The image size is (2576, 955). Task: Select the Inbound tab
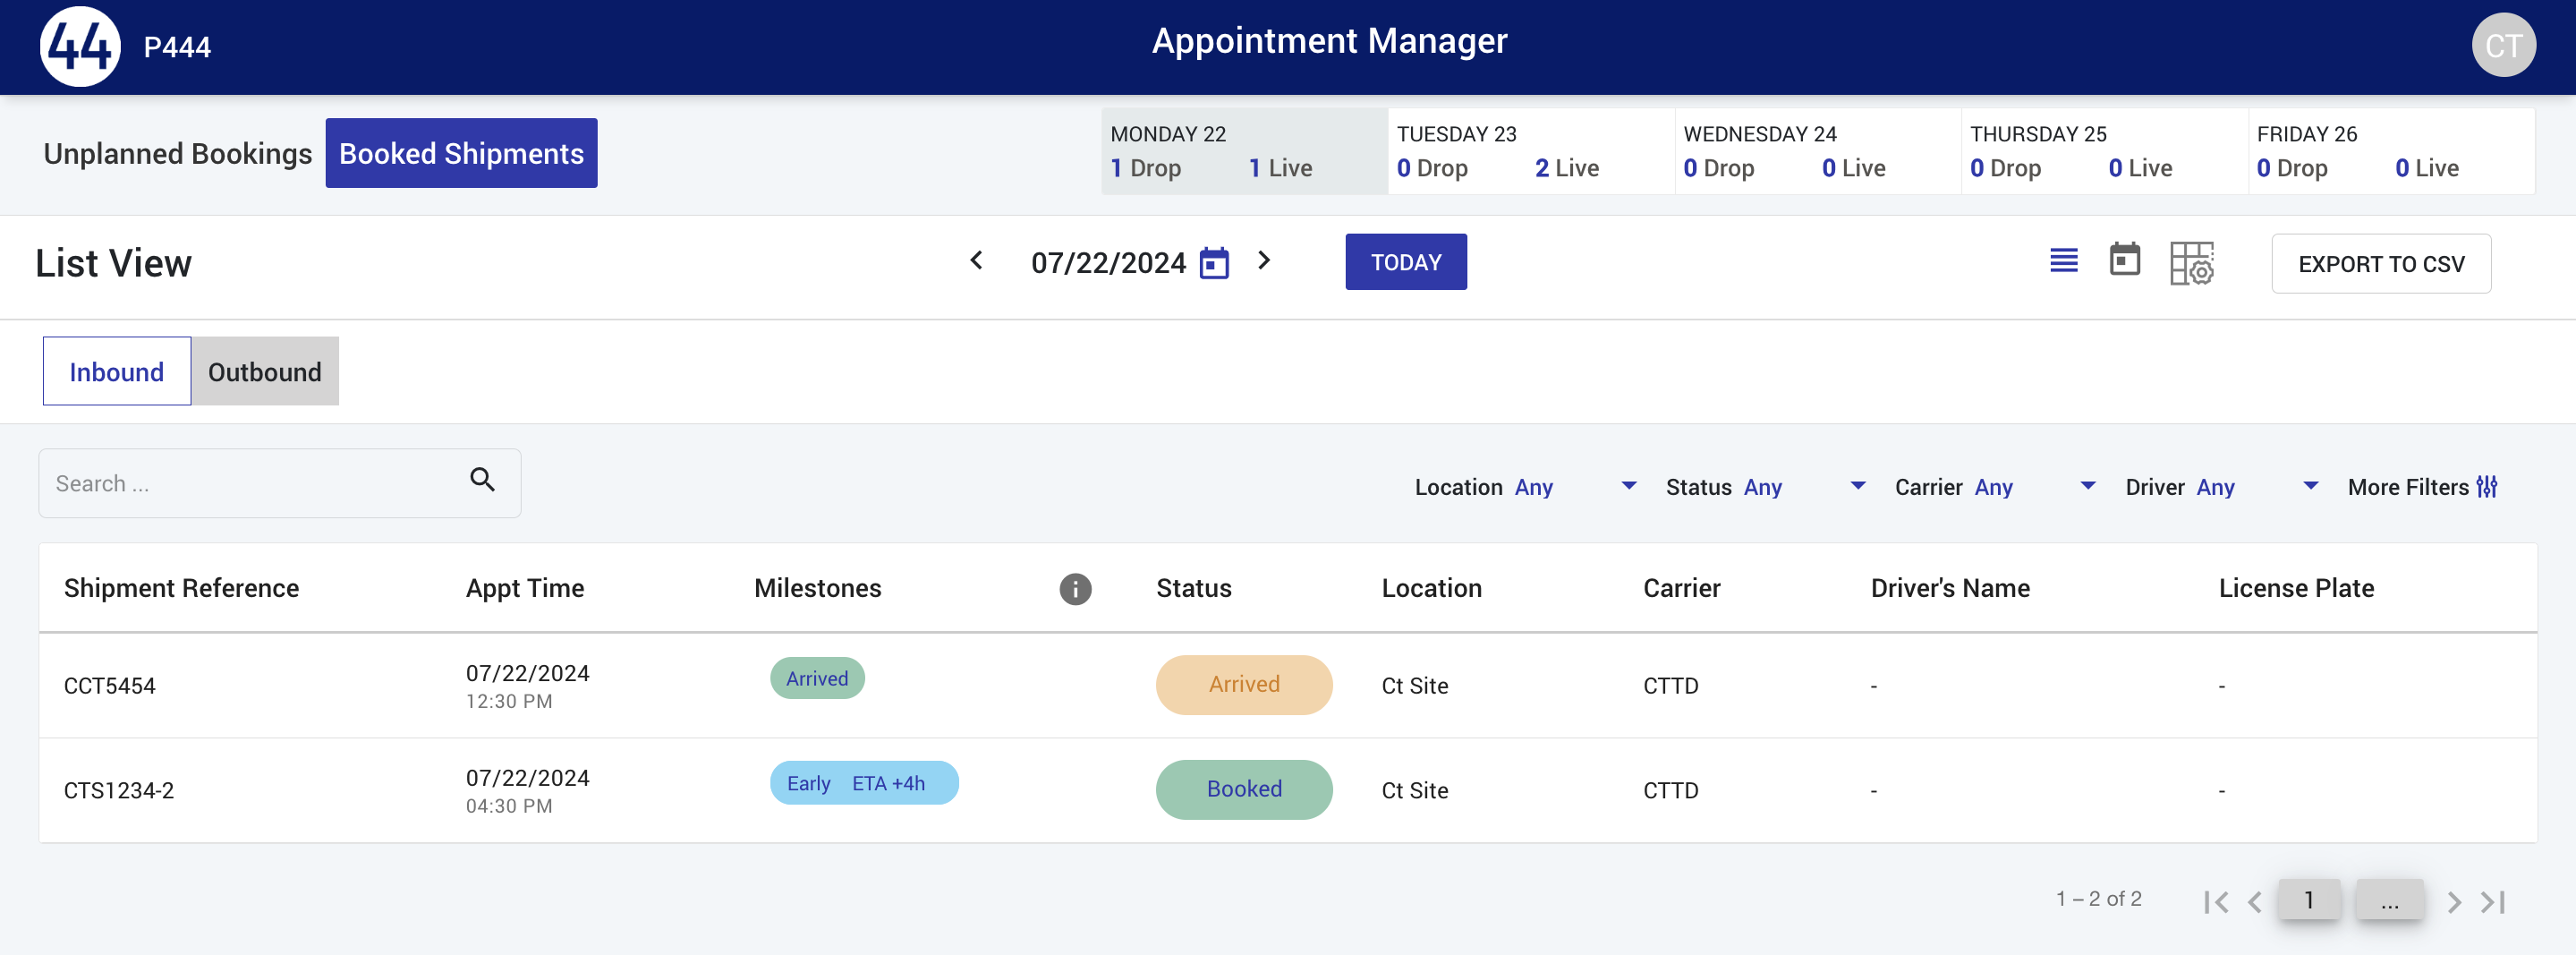pos(116,371)
